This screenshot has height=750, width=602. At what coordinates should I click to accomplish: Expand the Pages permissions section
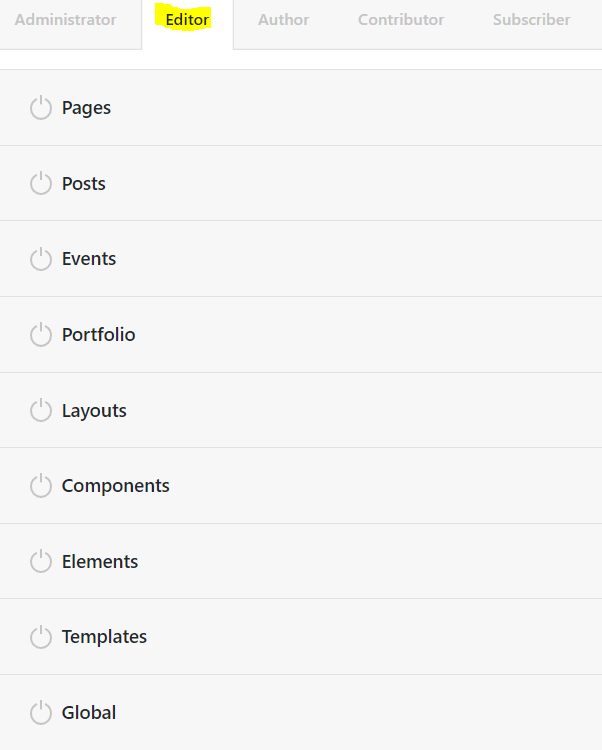tap(86, 108)
